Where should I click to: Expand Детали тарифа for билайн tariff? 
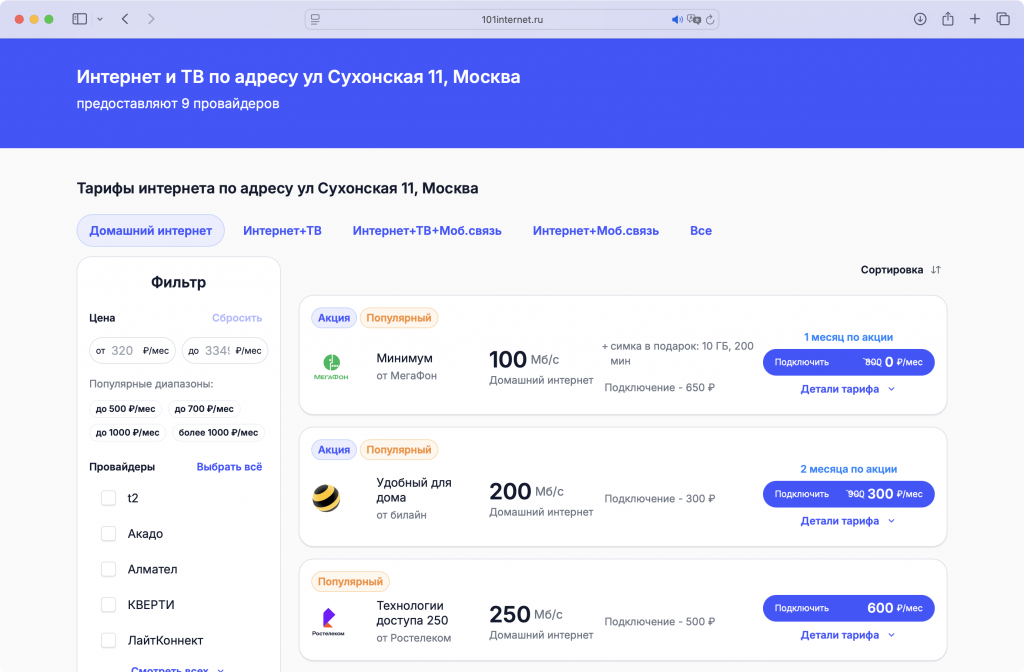[848, 521]
